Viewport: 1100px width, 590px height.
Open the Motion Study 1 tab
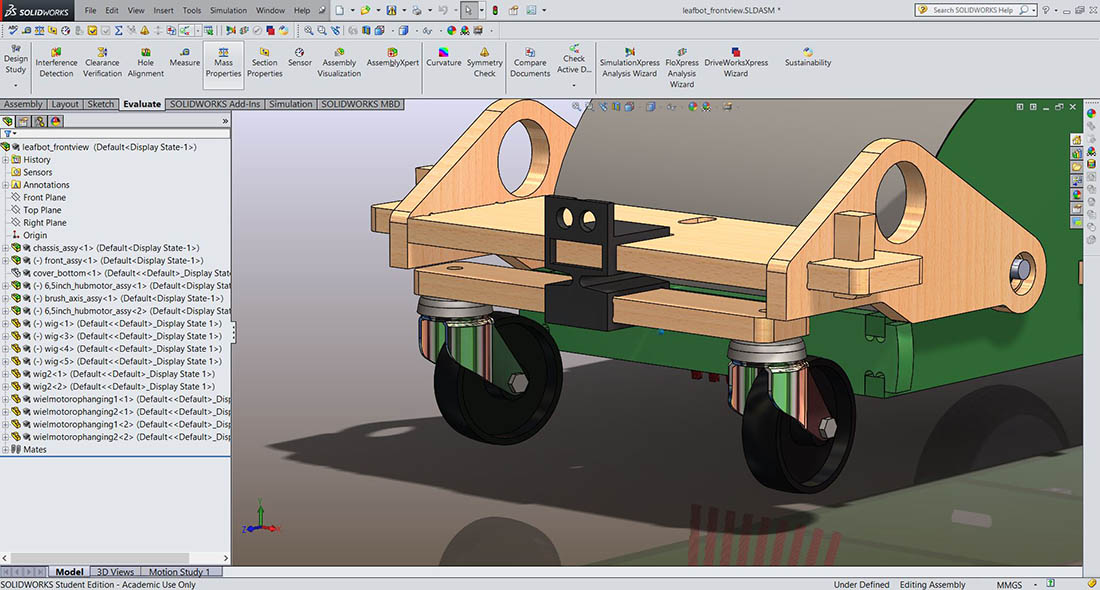click(180, 572)
